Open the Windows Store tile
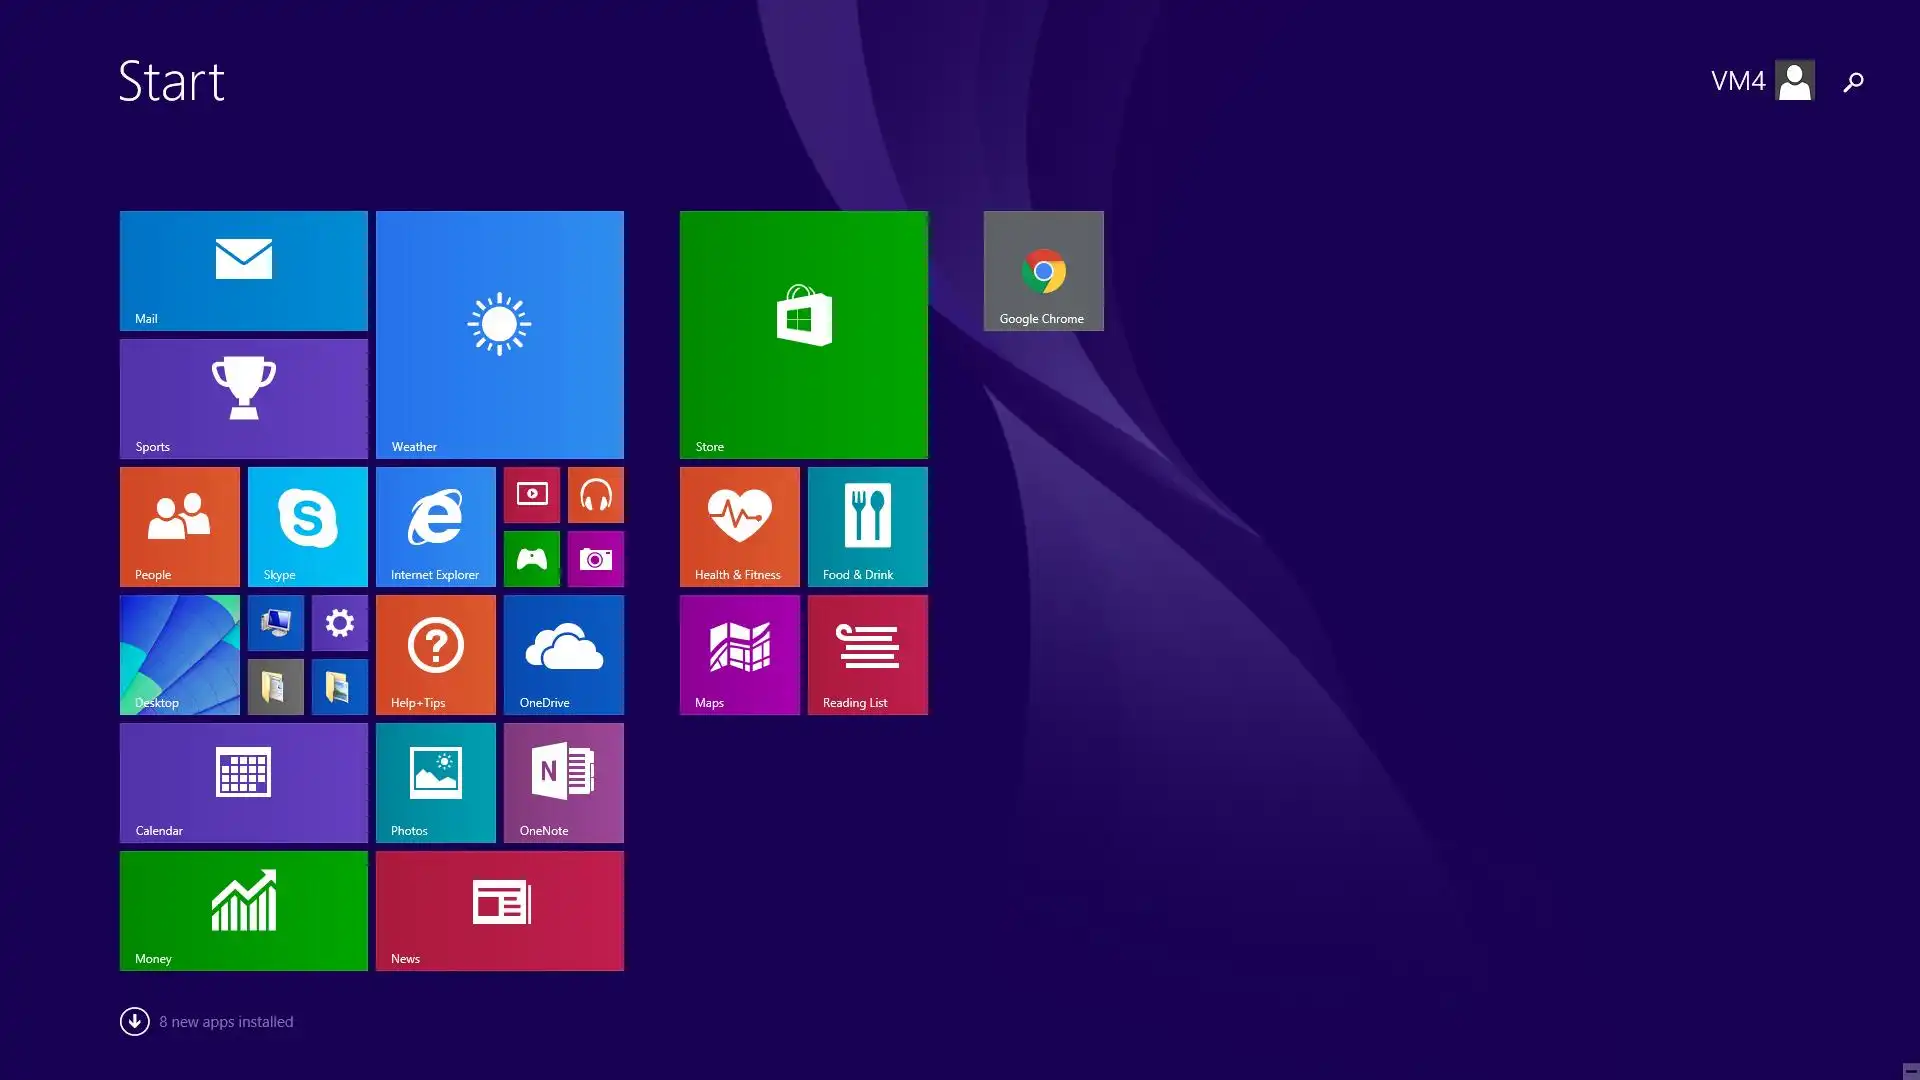This screenshot has height=1080, width=1920. (803, 334)
